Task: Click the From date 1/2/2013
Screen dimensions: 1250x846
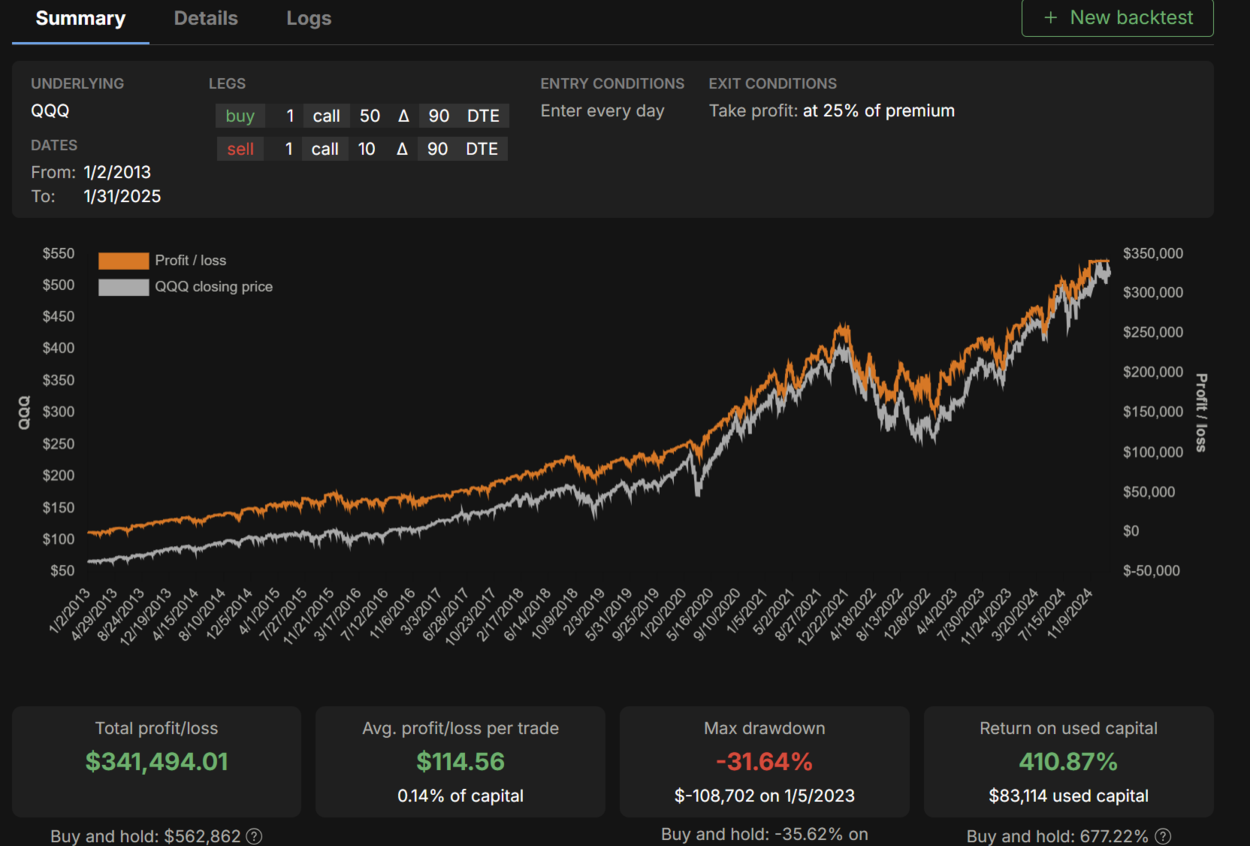Action: [117, 172]
